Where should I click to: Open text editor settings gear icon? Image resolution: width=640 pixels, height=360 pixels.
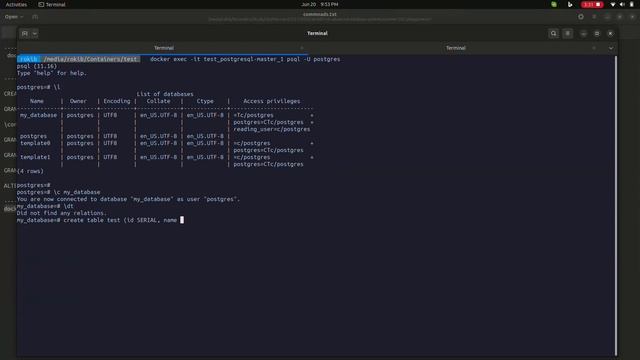pyautogui.click(x=581, y=17)
